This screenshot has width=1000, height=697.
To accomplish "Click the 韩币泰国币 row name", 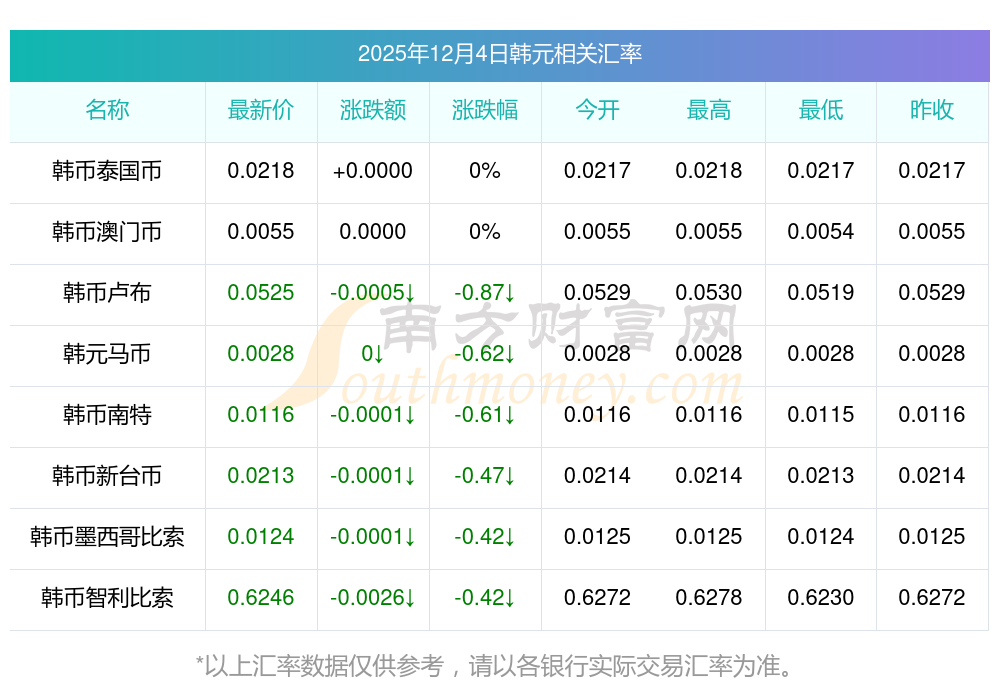I will click(x=107, y=171).
